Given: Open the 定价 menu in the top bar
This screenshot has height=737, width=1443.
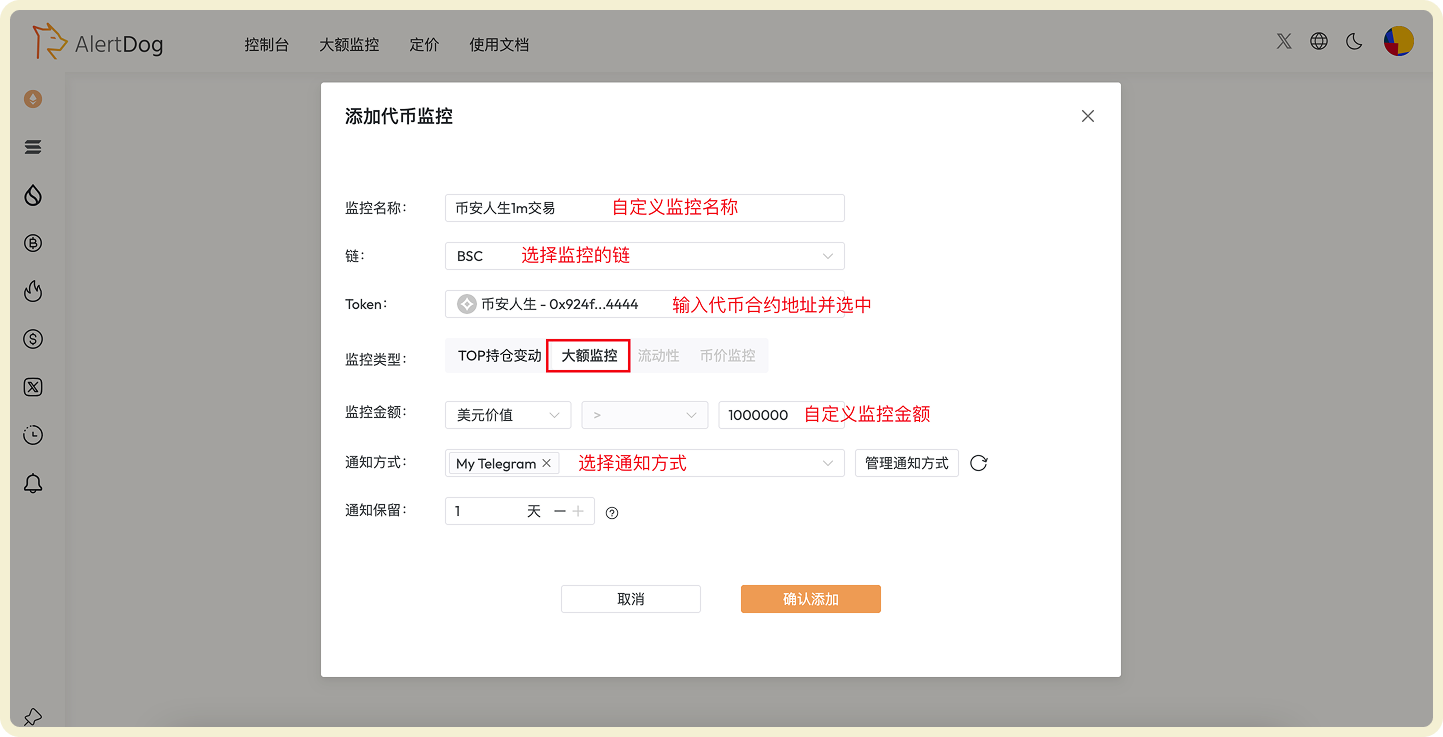Looking at the screenshot, I should coord(424,44).
